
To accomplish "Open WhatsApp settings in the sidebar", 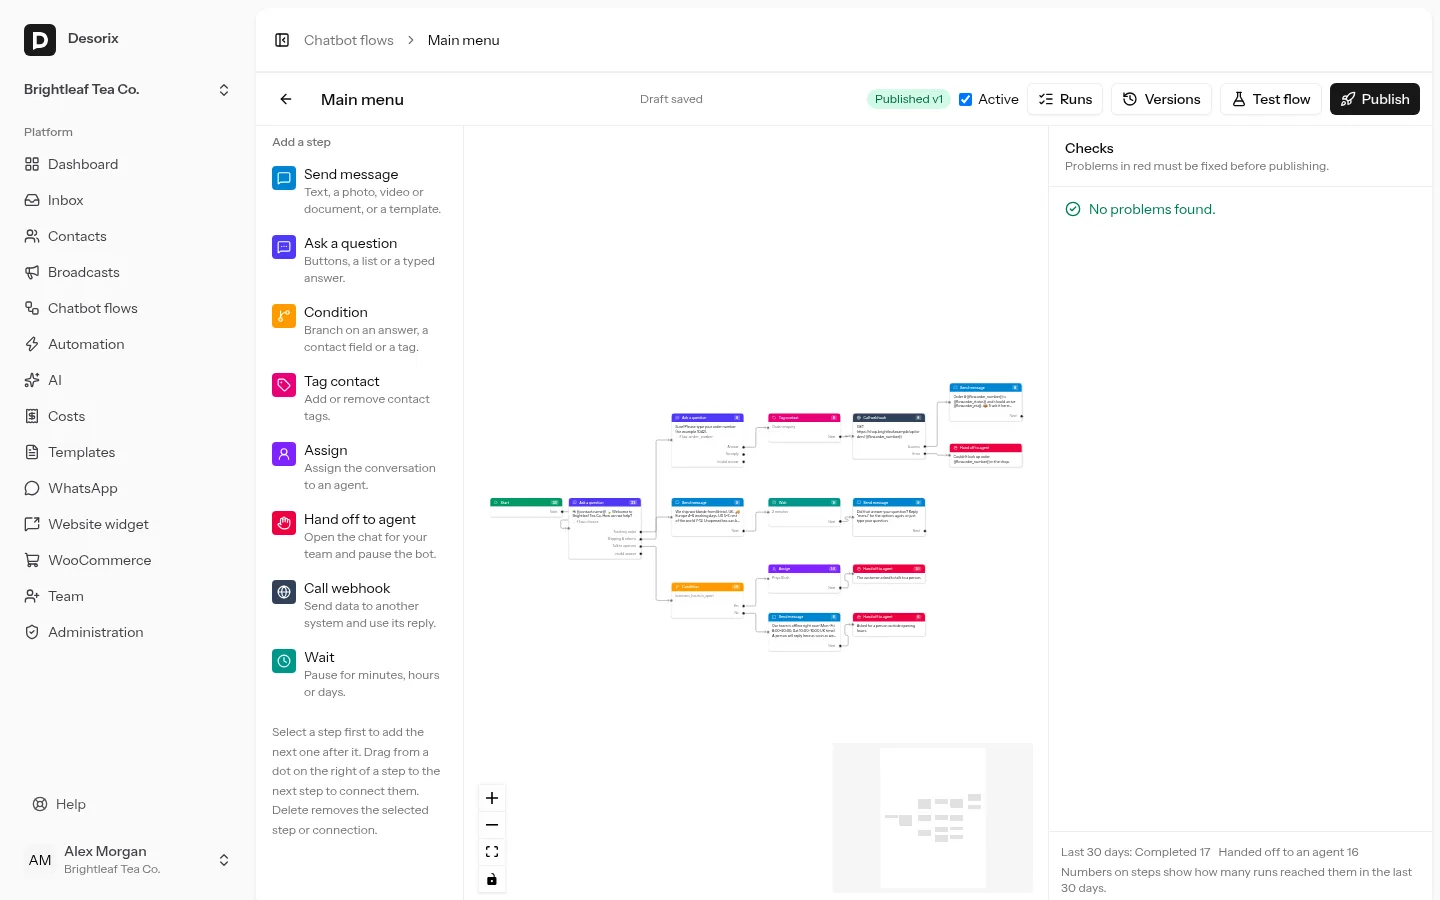I will point(127,488).
